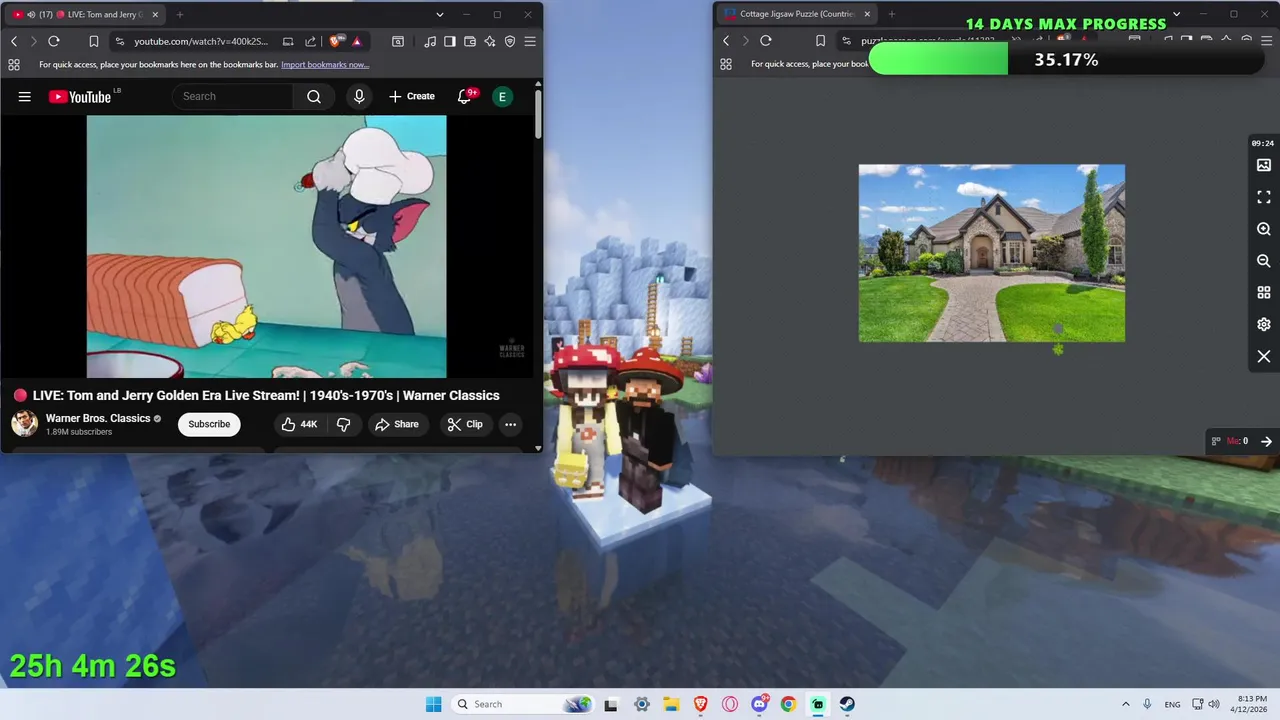
Task: Open Brave main menu in YouTube window
Action: click(x=530, y=41)
